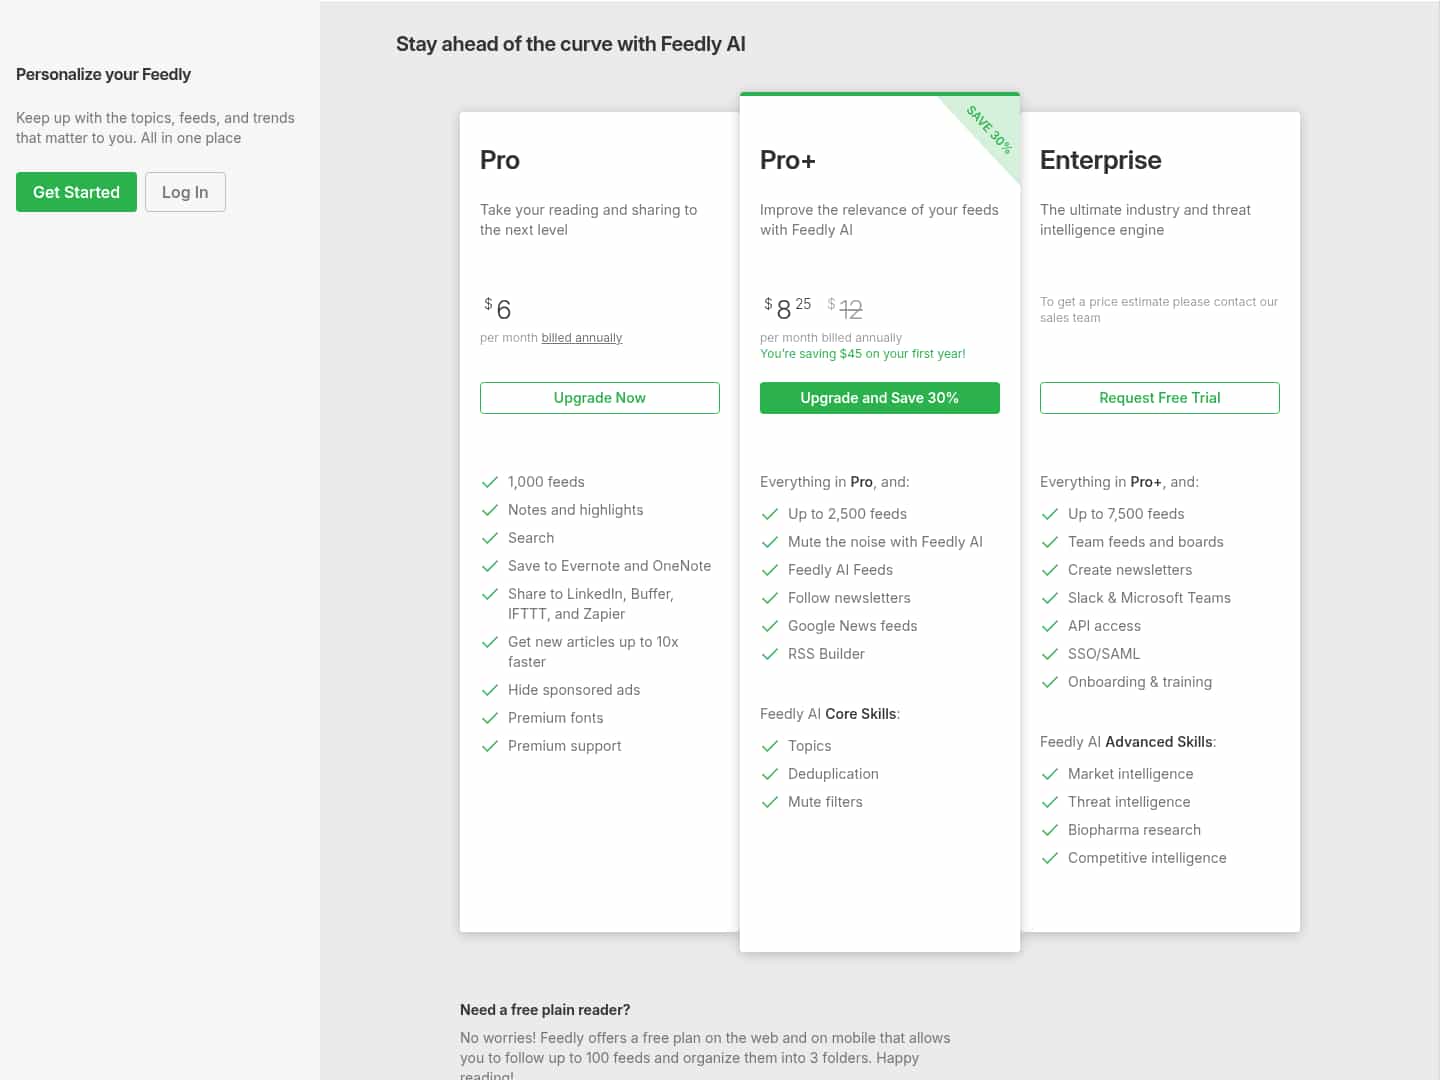The image size is (1440, 1080).
Task: Click the Get Started button
Action: pyautogui.click(x=76, y=192)
